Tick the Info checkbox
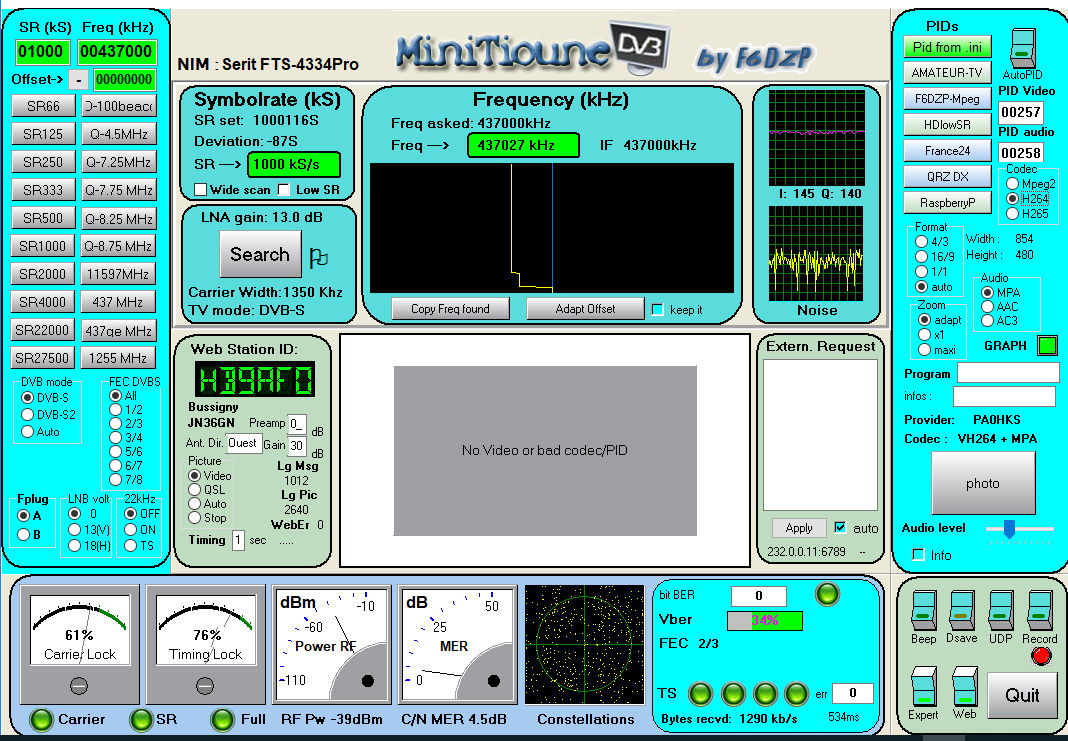This screenshot has width=1068, height=741. 918,554
